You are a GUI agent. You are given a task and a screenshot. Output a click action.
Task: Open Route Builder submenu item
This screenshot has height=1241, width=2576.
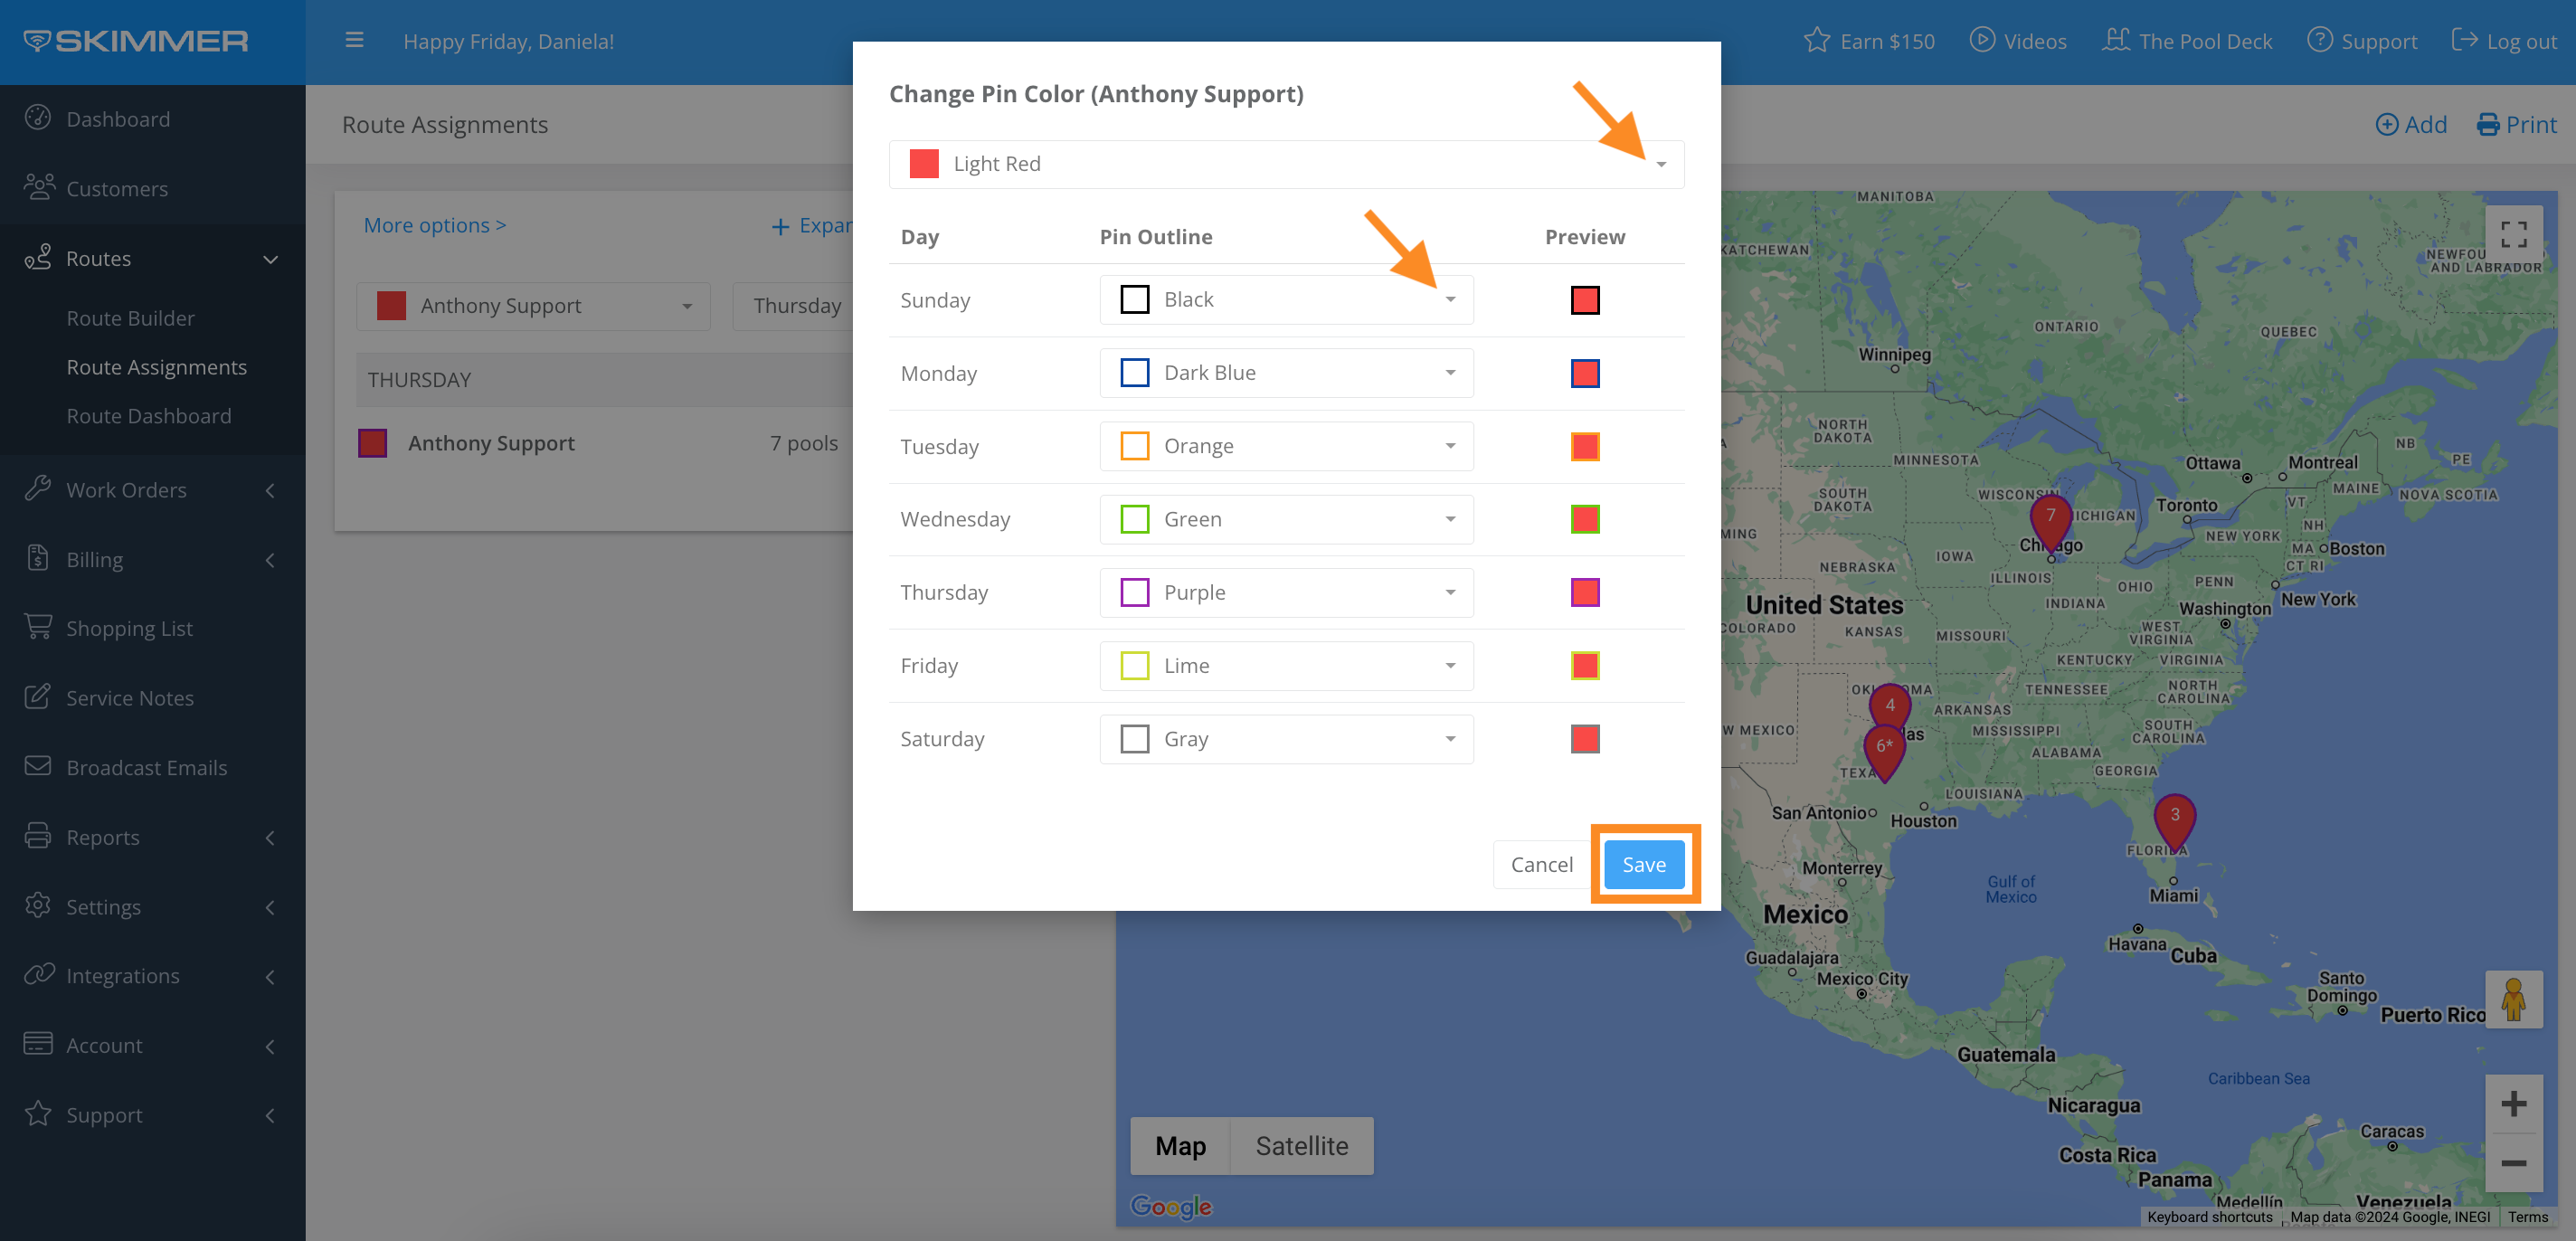pyautogui.click(x=130, y=318)
